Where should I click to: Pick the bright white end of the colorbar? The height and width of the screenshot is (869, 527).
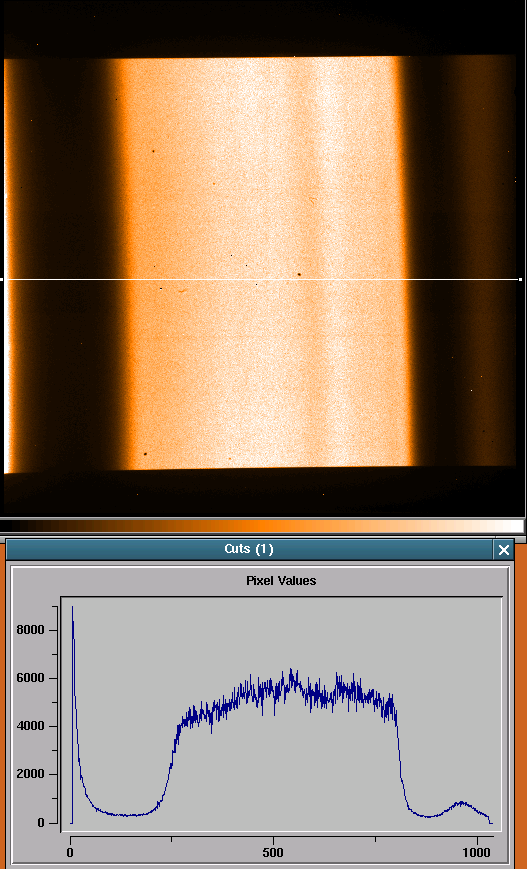[x=513, y=526]
